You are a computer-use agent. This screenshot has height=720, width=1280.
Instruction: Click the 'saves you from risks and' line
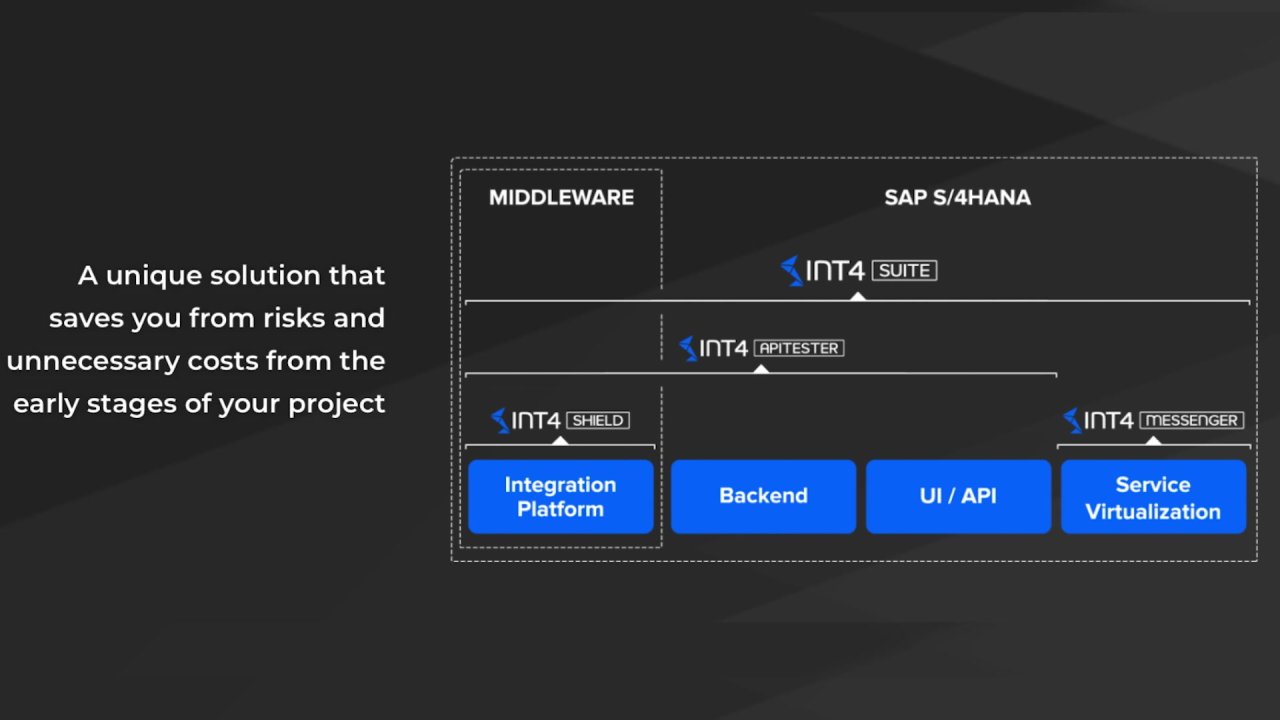(x=217, y=318)
